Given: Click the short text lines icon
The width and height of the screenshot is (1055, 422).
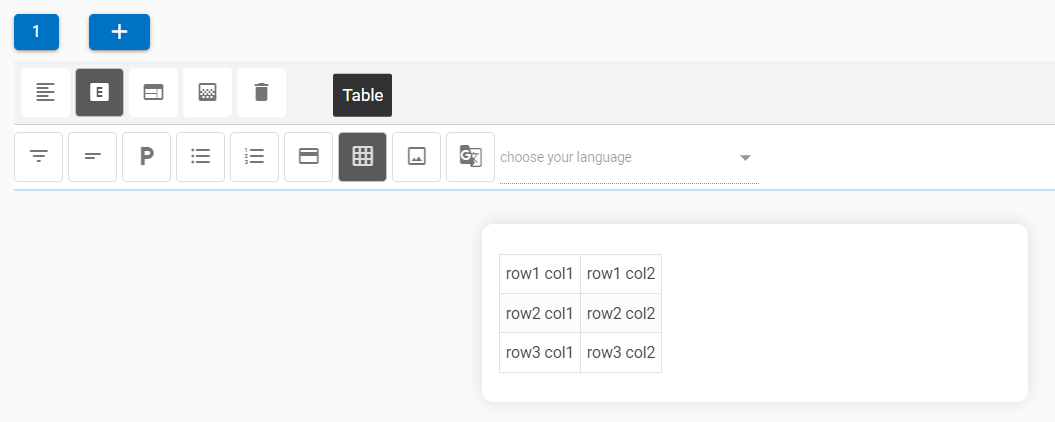Looking at the screenshot, I should click(93, 157).
